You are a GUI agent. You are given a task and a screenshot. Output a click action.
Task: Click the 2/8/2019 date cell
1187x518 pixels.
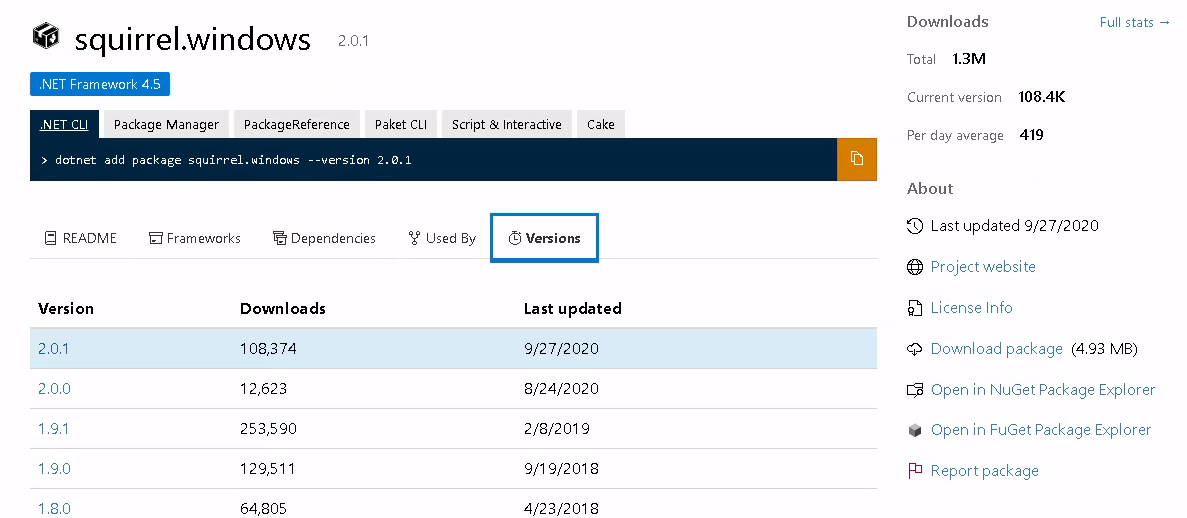[556, 429]
